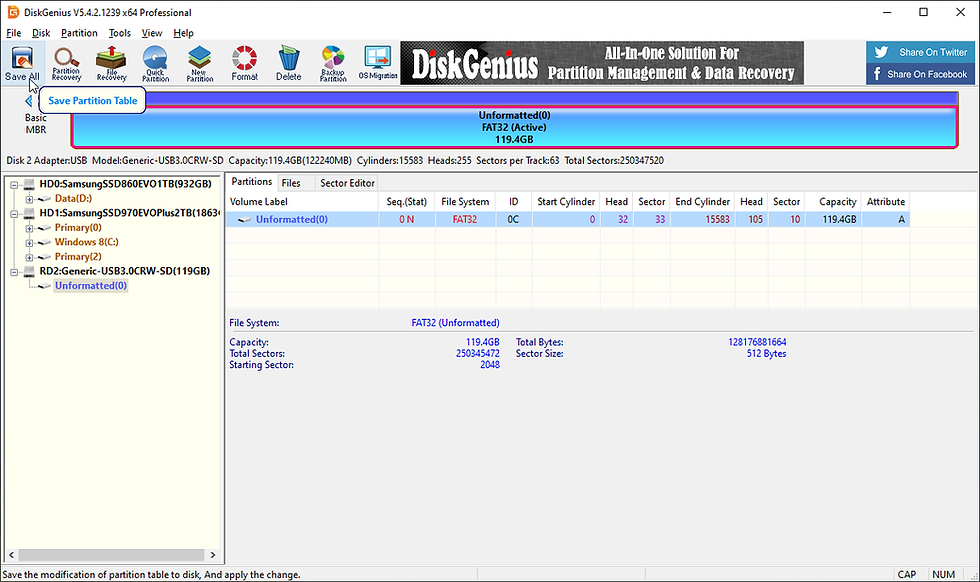
Task: Click the NUM status bar indicator
Action: coord(943,574)
